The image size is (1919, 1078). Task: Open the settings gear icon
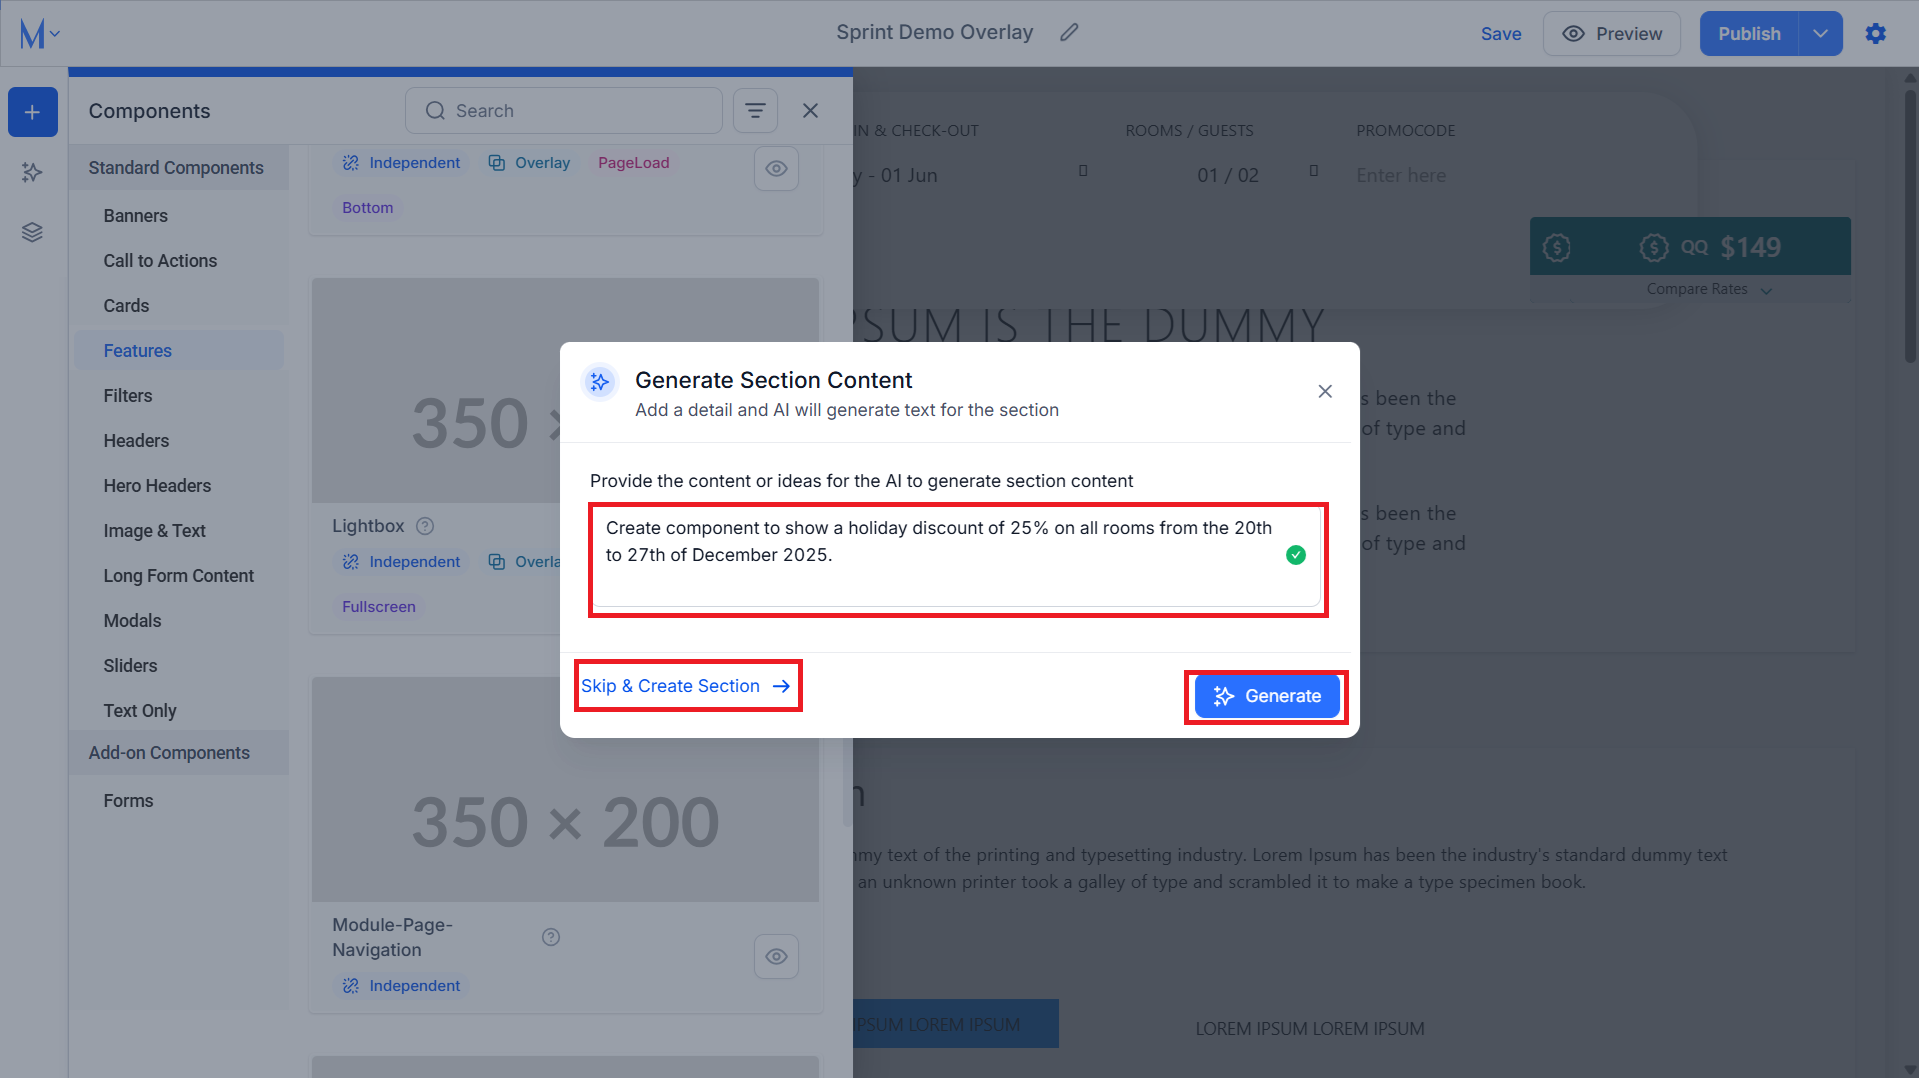[1876, 34]
